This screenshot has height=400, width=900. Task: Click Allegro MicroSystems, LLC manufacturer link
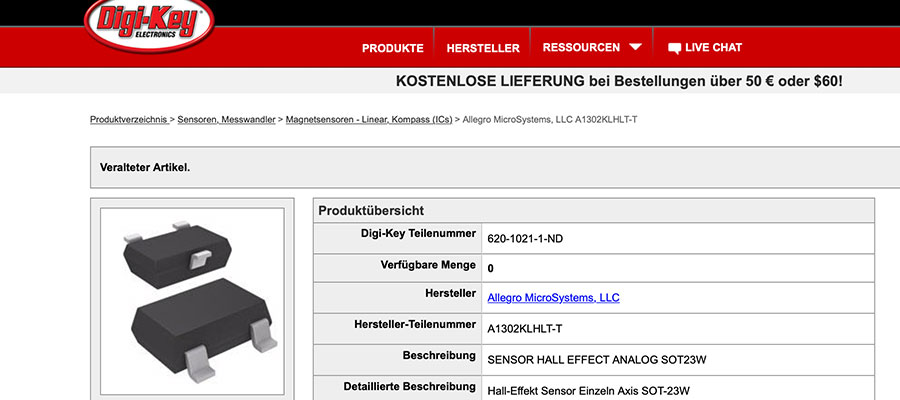point(553,298)
